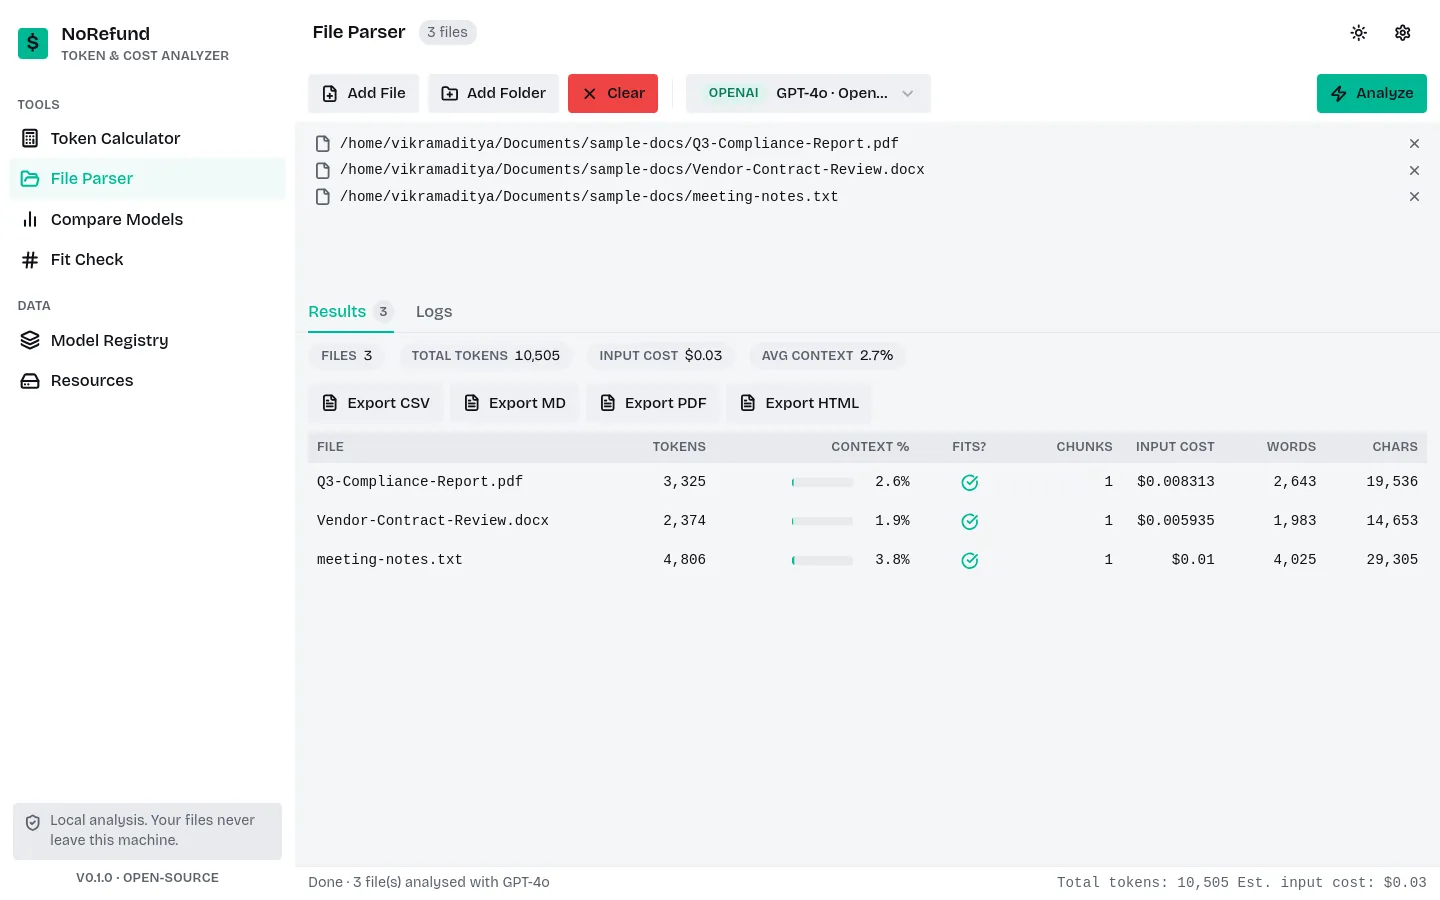Sort by the FITS? column header
1440x900 pixels.
(969, 447)
